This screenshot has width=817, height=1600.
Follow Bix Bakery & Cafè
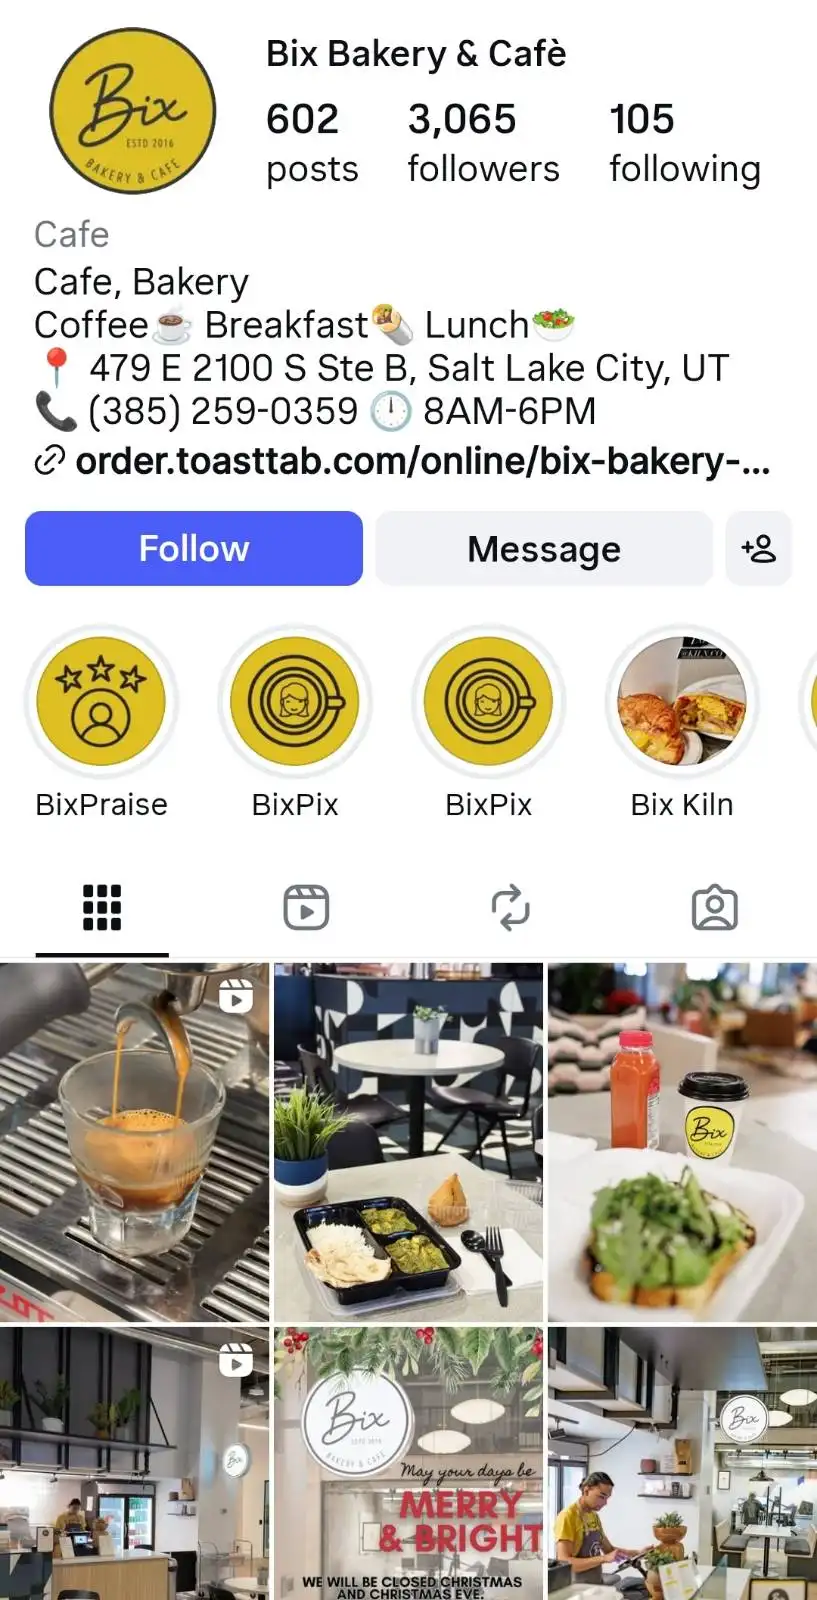[194, 548]
